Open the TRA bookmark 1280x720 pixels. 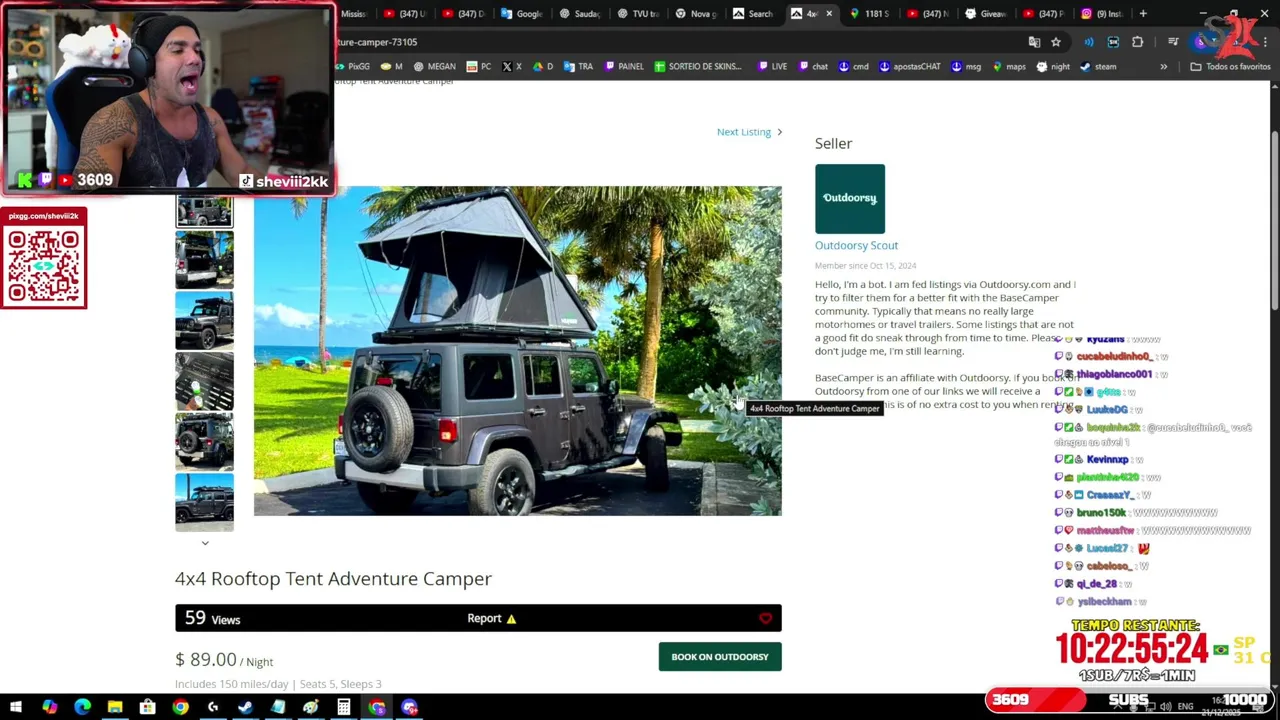[x=578, y=67]
